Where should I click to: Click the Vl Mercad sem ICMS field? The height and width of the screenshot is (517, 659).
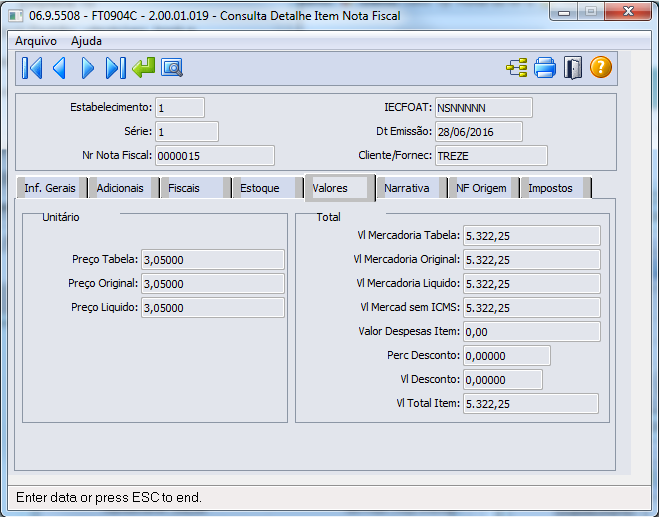(x=532, y=307)
